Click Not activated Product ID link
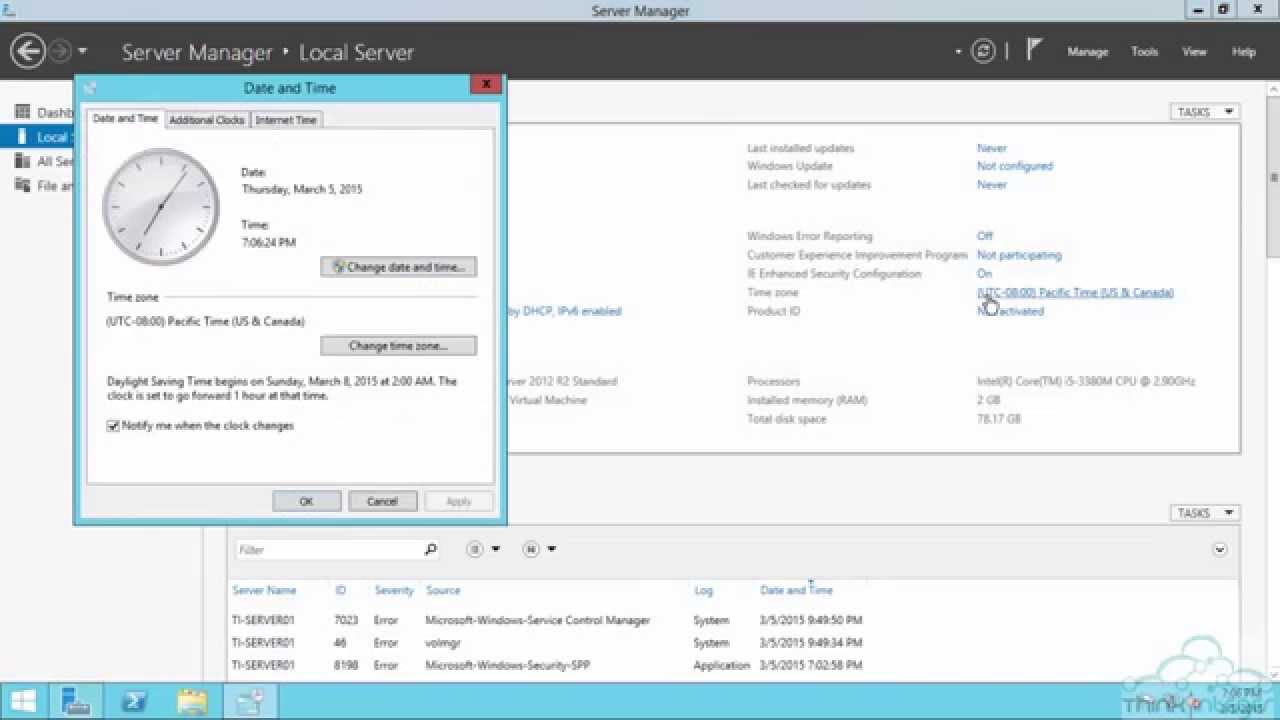Screen dimensions: 1280x720 click(x=1010, y=311)
